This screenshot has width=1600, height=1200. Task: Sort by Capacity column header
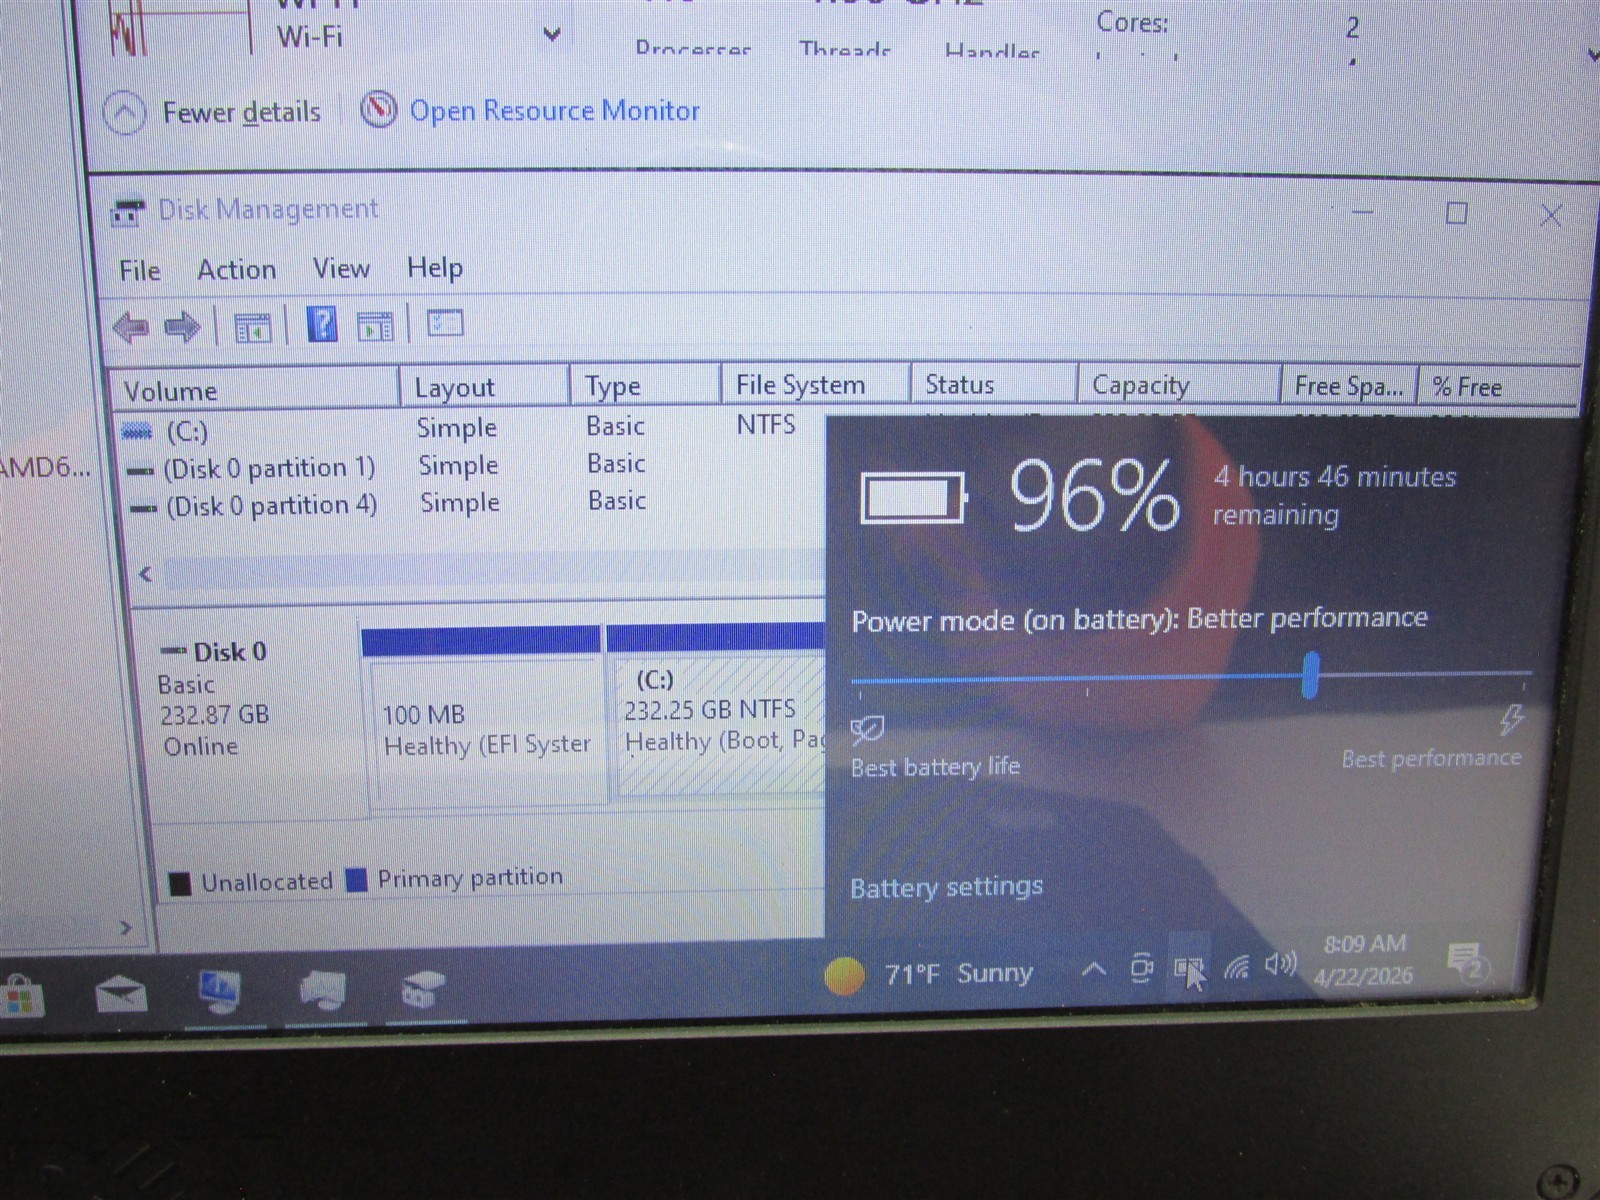[1179, 384]
